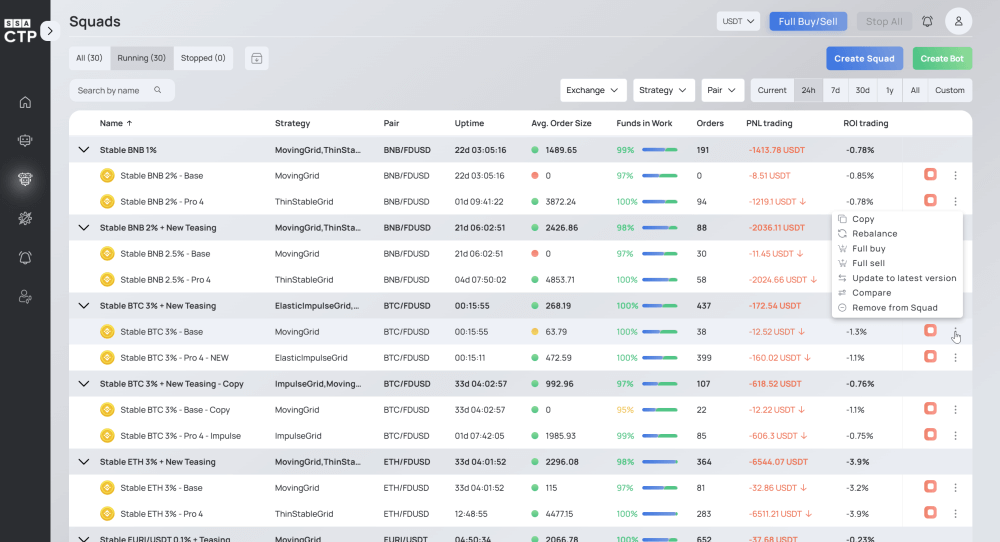Open the Home page from sidebar
Image resolution: width=1000 pixels, height=542 pixels.
(x=25, y=102)
